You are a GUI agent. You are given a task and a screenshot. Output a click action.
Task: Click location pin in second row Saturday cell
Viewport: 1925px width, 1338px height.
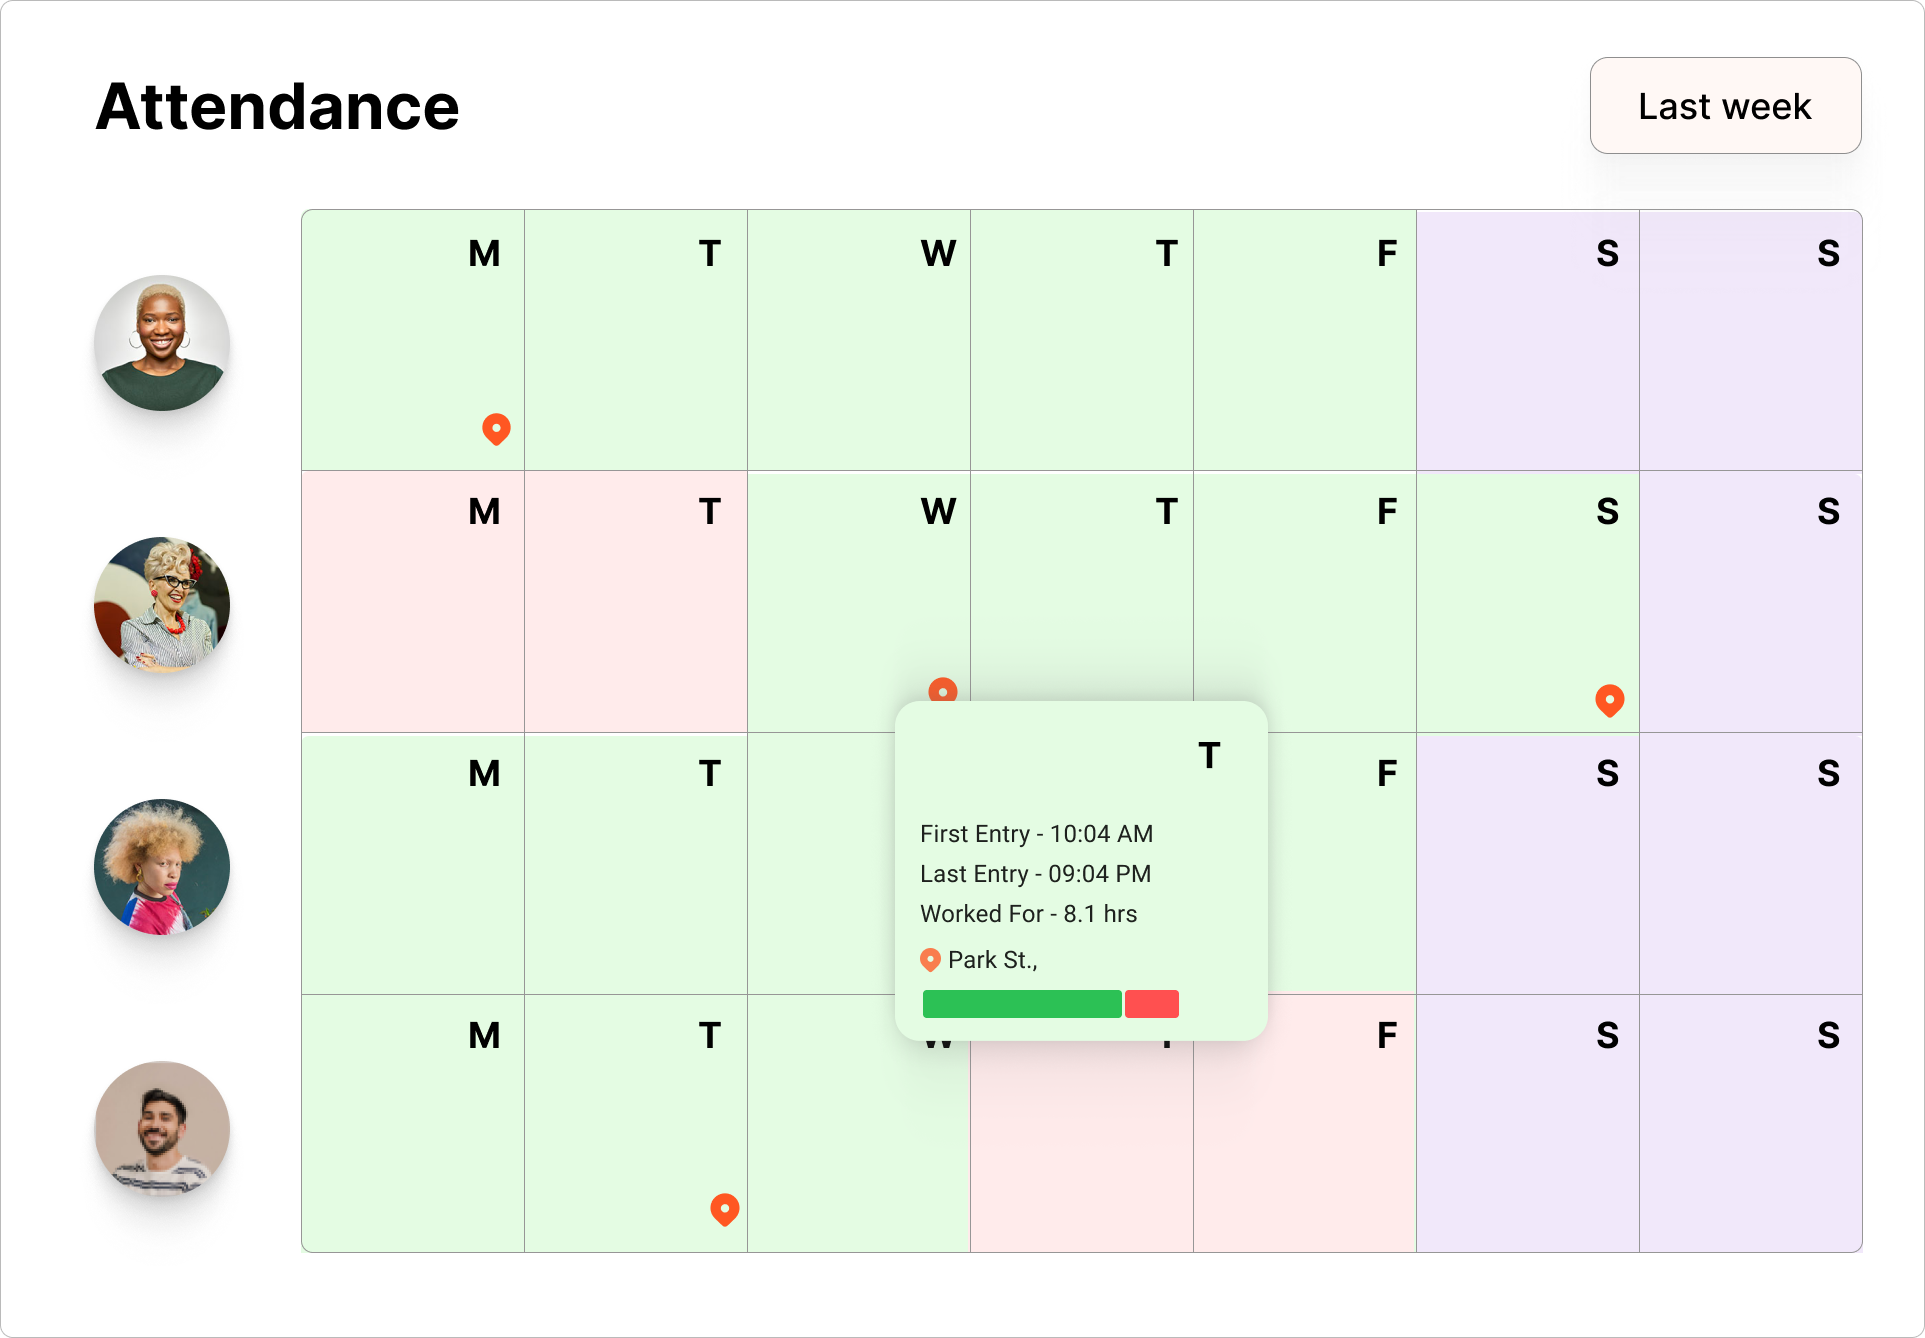coord(1609,700)
